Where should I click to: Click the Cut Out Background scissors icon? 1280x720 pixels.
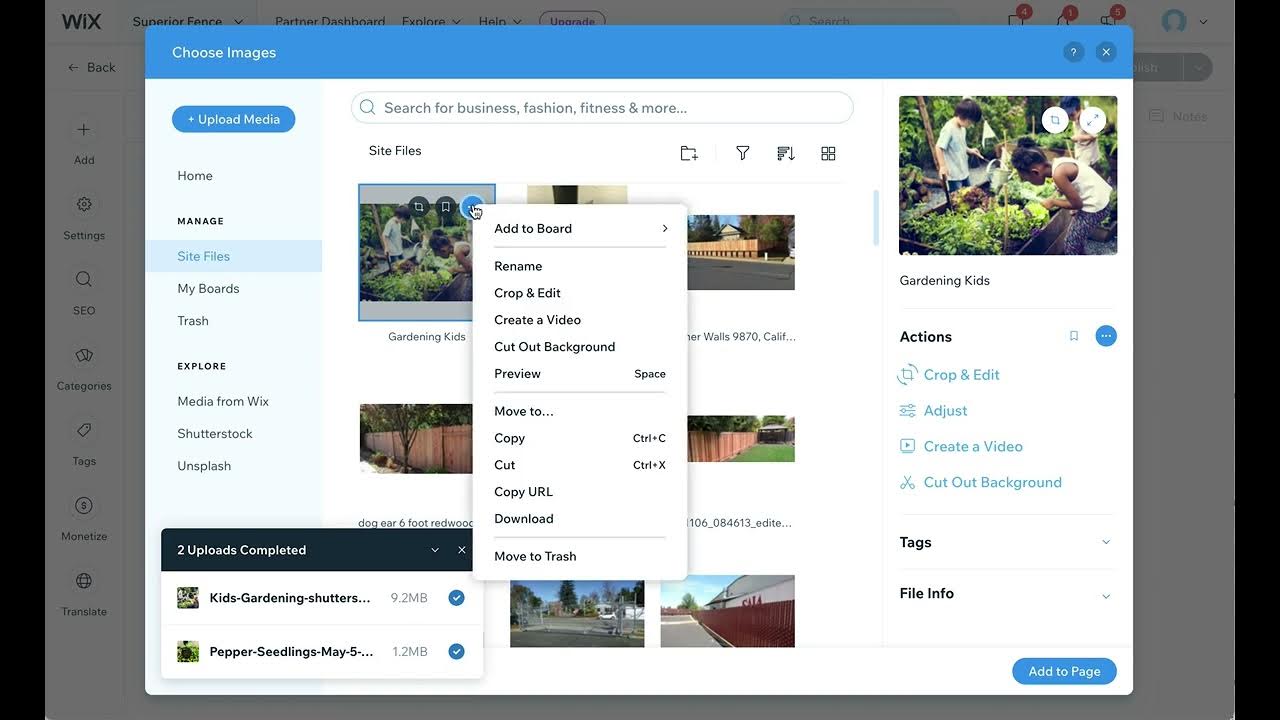[x=907, y=482]
